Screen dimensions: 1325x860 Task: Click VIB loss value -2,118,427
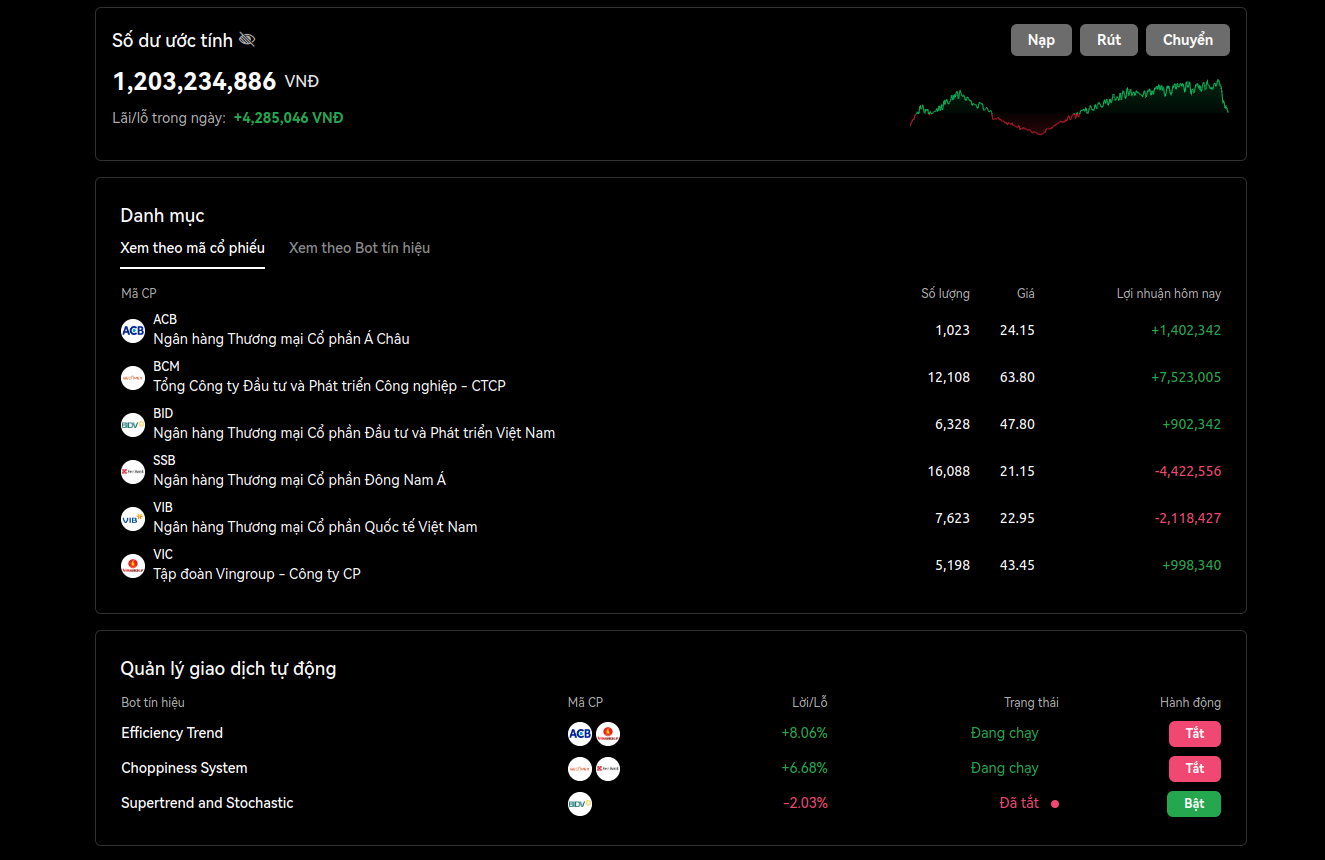1188,518
